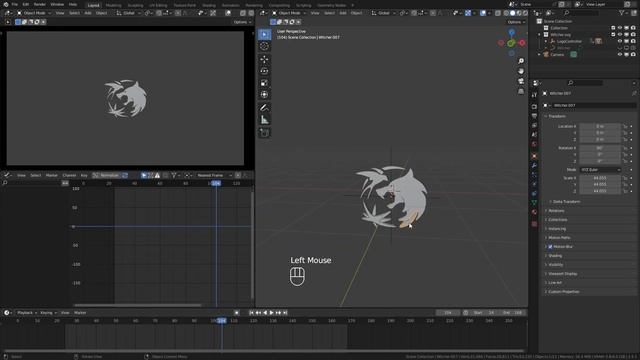640x360 pixels.
Task: Click the Scale X value field
Action: tap(600, 178)
